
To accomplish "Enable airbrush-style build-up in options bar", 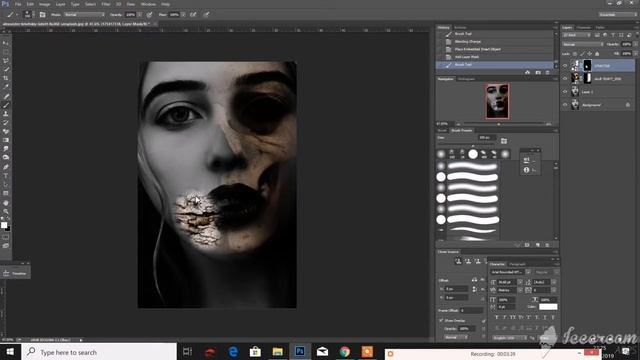I will tap(193, 14).
